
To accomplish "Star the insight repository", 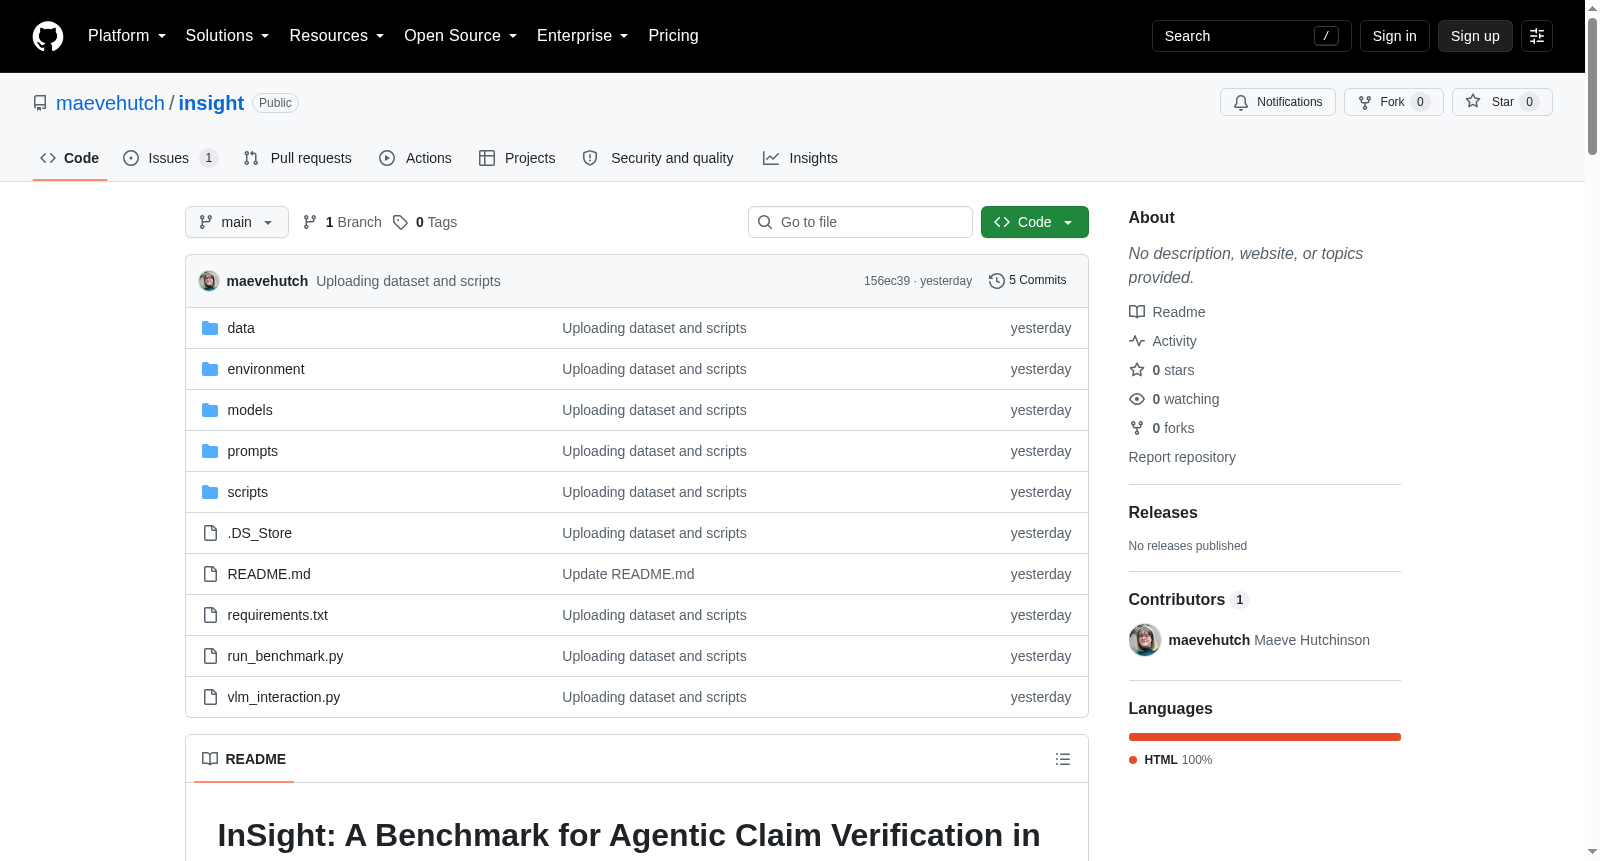I will [1502, 102].
